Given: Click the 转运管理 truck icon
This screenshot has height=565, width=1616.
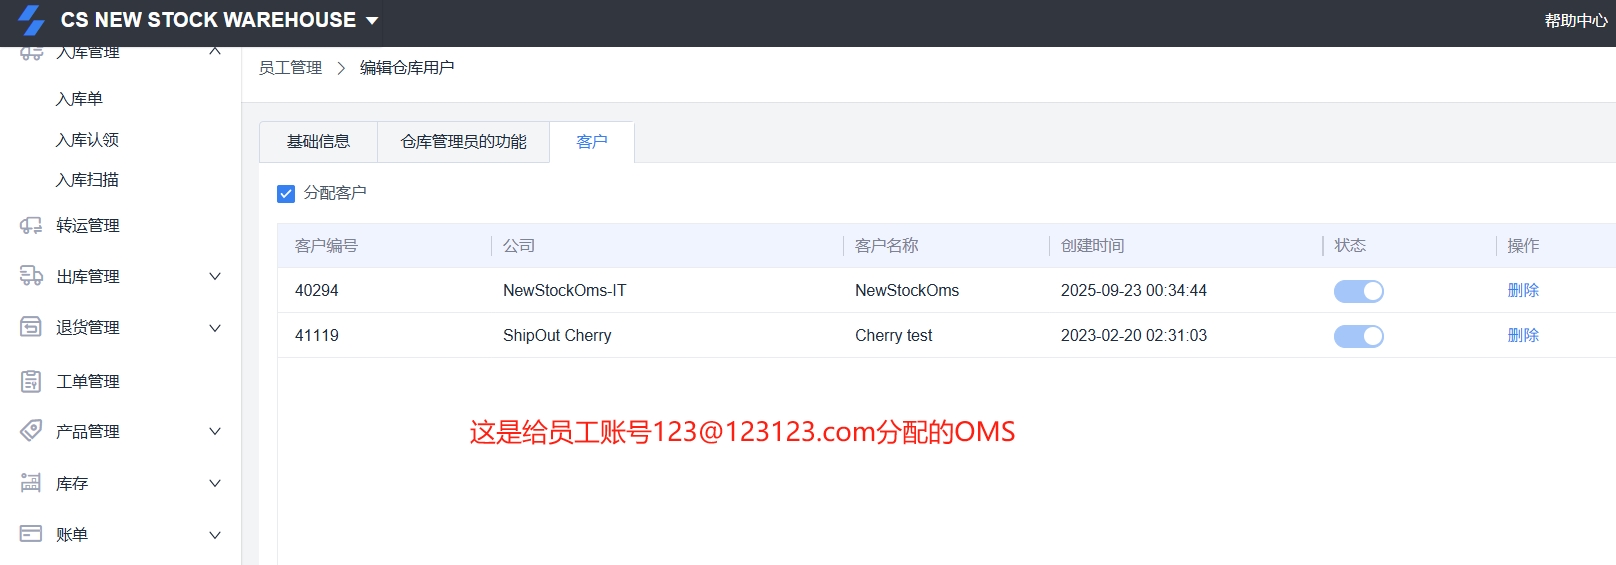Looking at the screenshot, I should tap(31, 226).
